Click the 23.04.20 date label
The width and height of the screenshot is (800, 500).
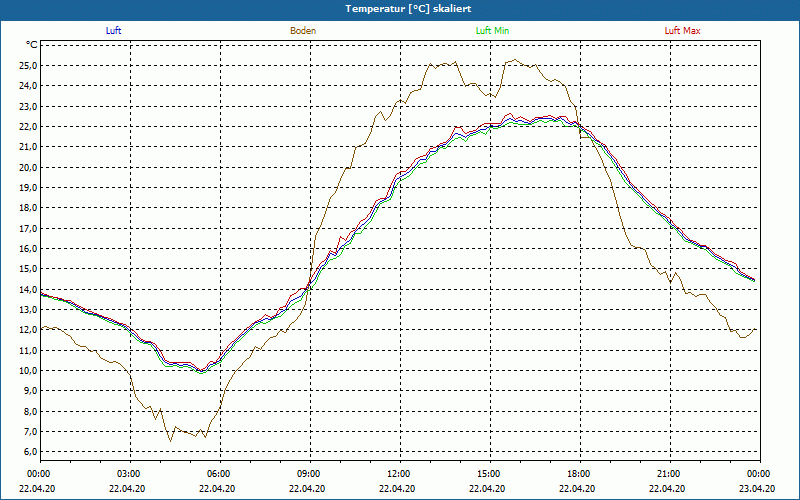pos(757,488)
